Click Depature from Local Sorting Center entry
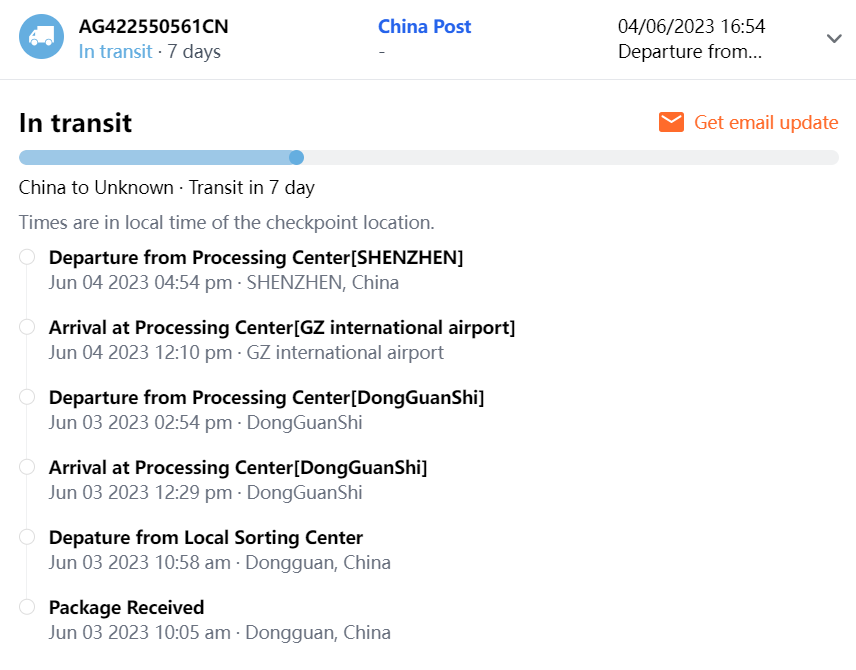Viewport: 856px width, 670px height. point(206,538)
